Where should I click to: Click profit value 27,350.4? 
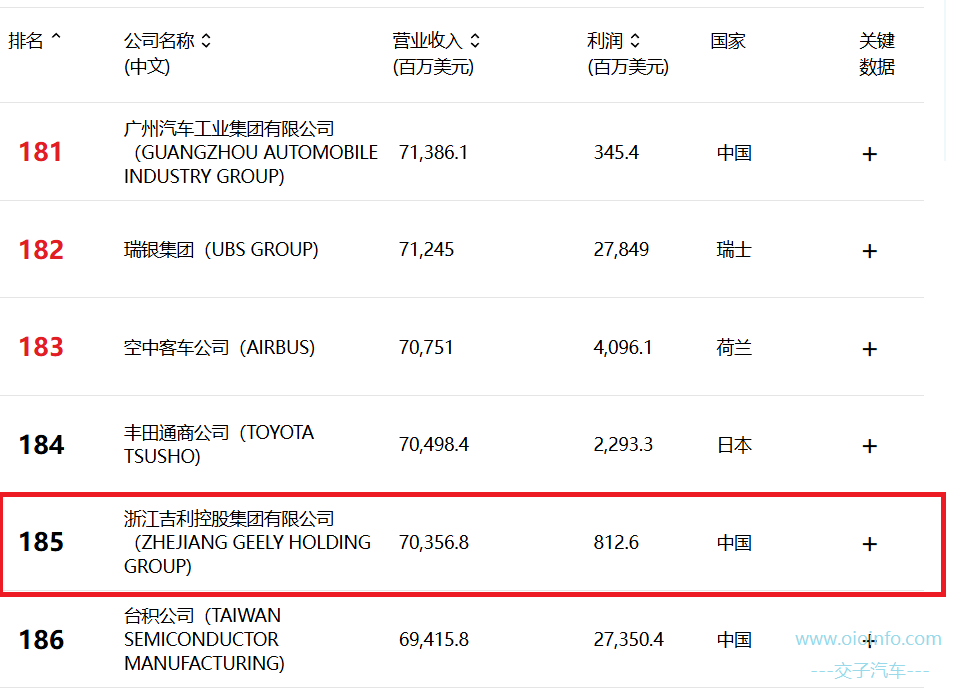tap(628, 639)
